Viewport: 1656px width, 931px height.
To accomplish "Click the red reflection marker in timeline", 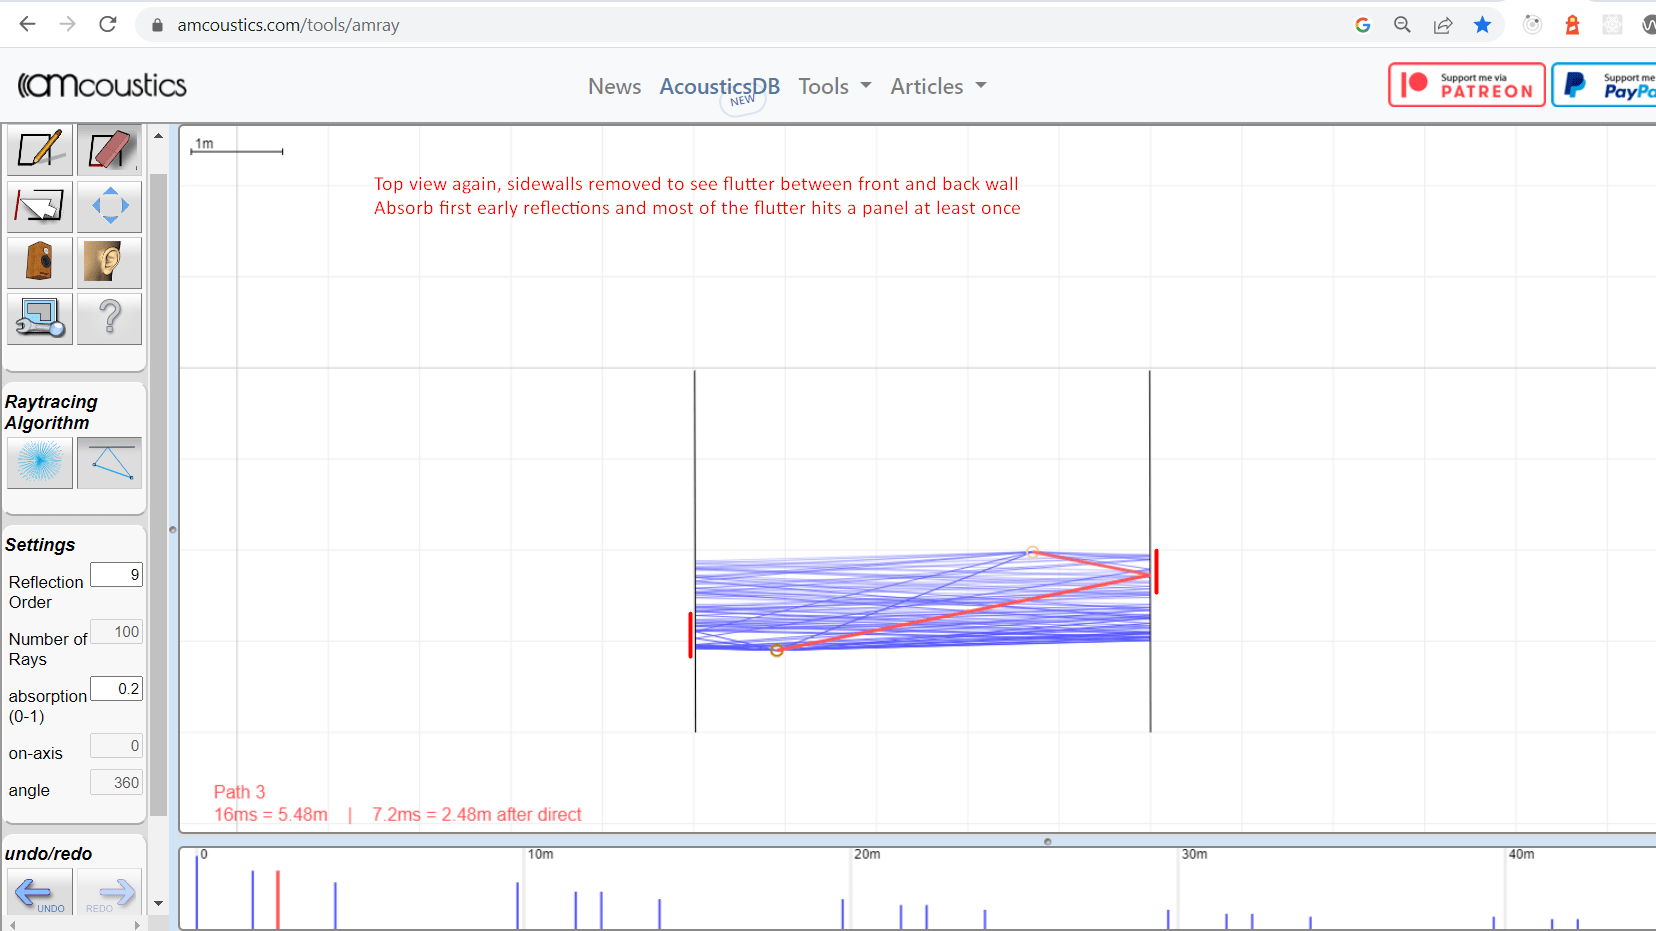I will click(x=278, y=899).
